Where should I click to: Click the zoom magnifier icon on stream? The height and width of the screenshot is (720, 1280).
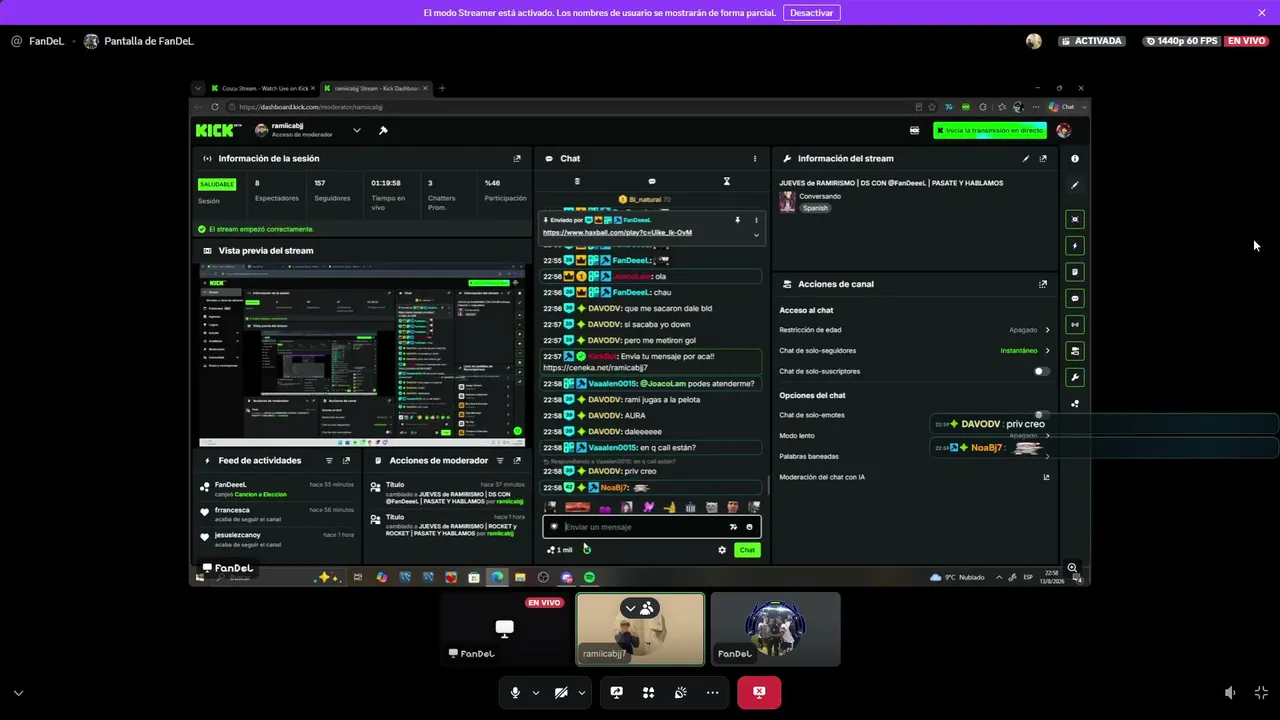[x=1072, y=568]
